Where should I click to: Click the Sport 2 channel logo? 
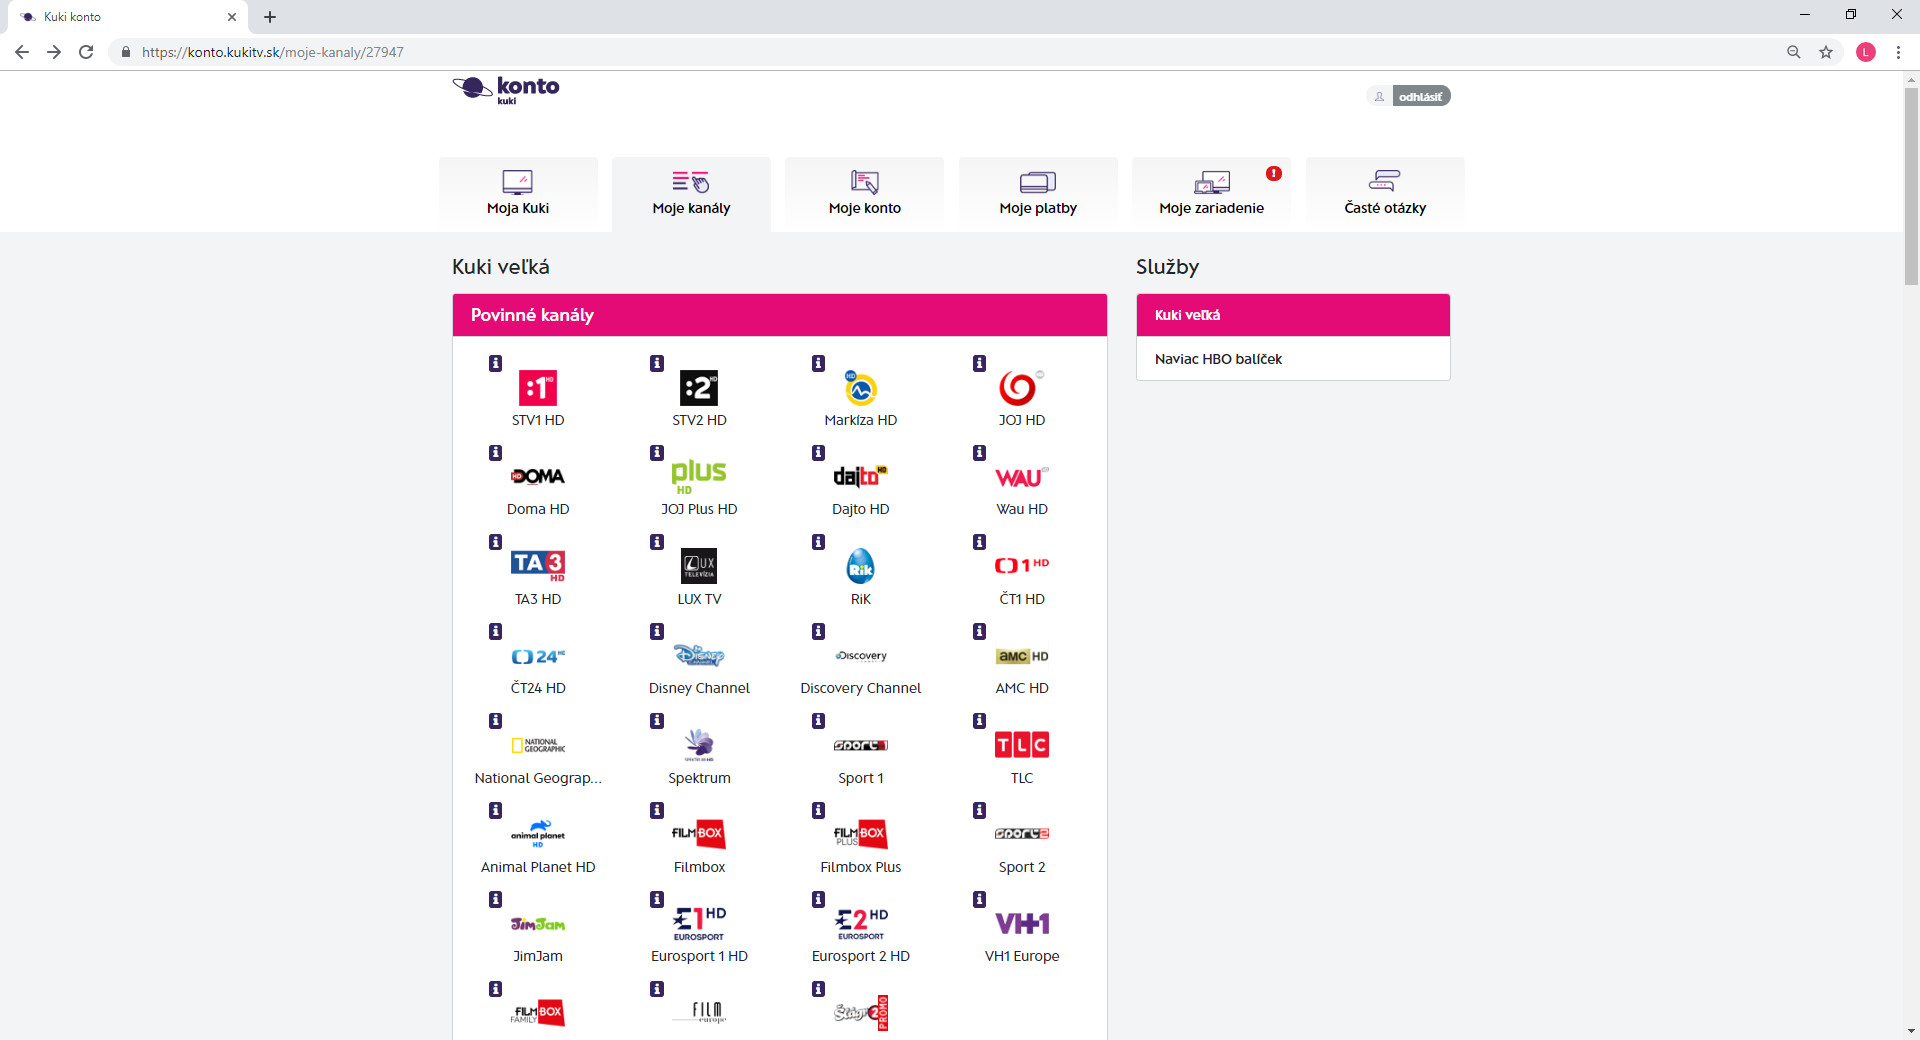[1022, 834]
